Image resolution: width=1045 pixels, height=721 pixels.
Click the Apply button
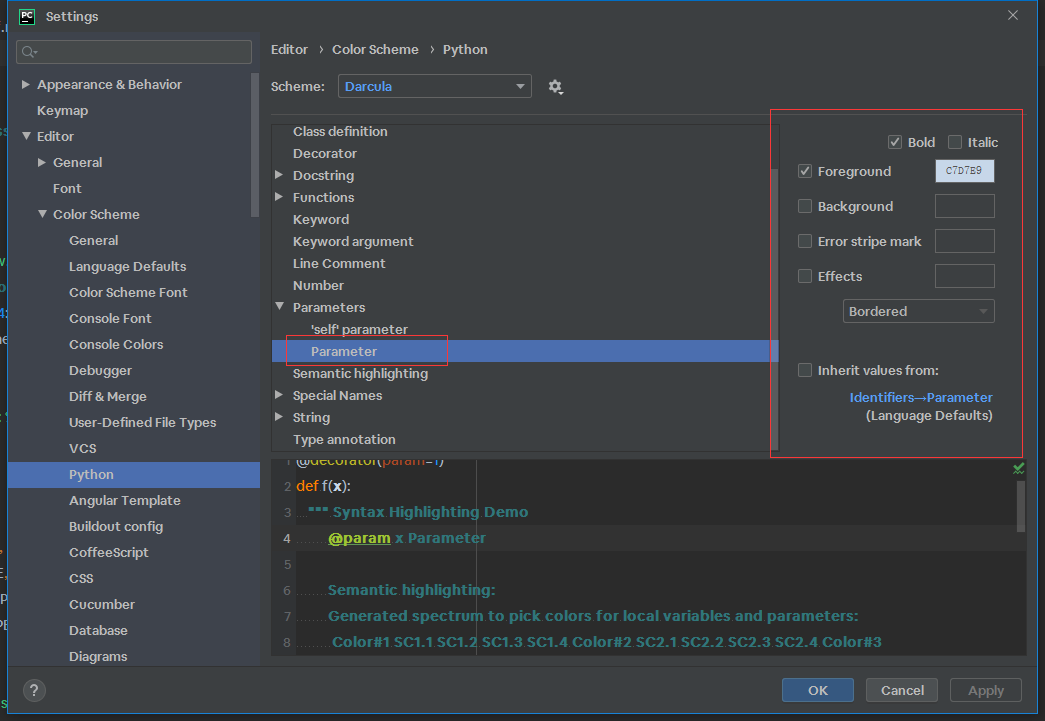click(x=986, y=690)
